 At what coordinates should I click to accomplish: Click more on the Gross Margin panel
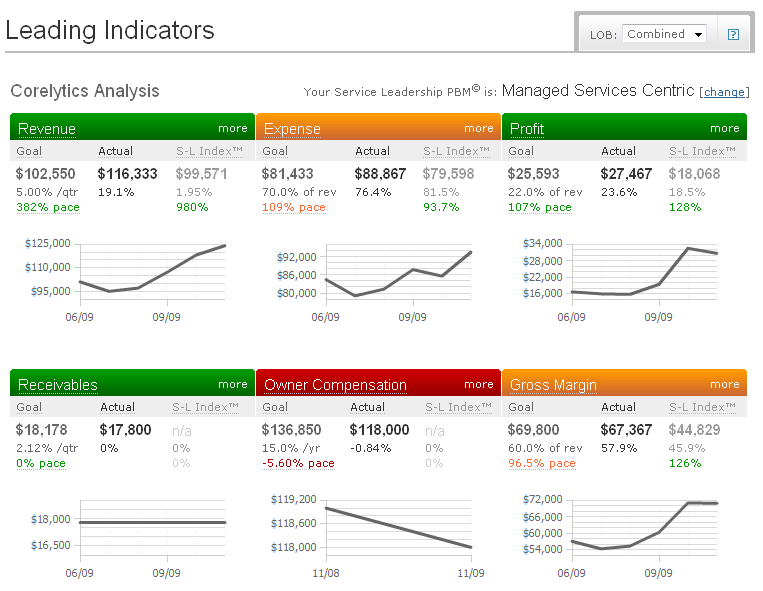pyautogui.click(x=724, y=384)
